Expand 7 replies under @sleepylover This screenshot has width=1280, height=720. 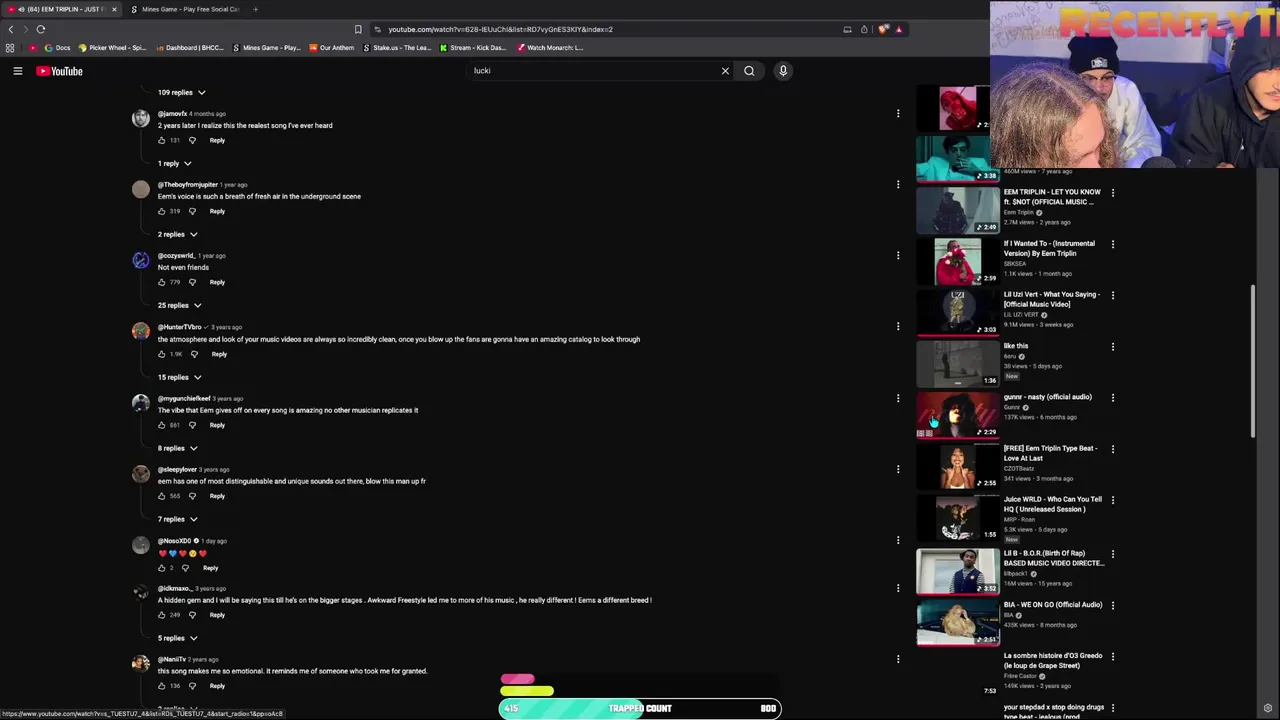(177, 519)
